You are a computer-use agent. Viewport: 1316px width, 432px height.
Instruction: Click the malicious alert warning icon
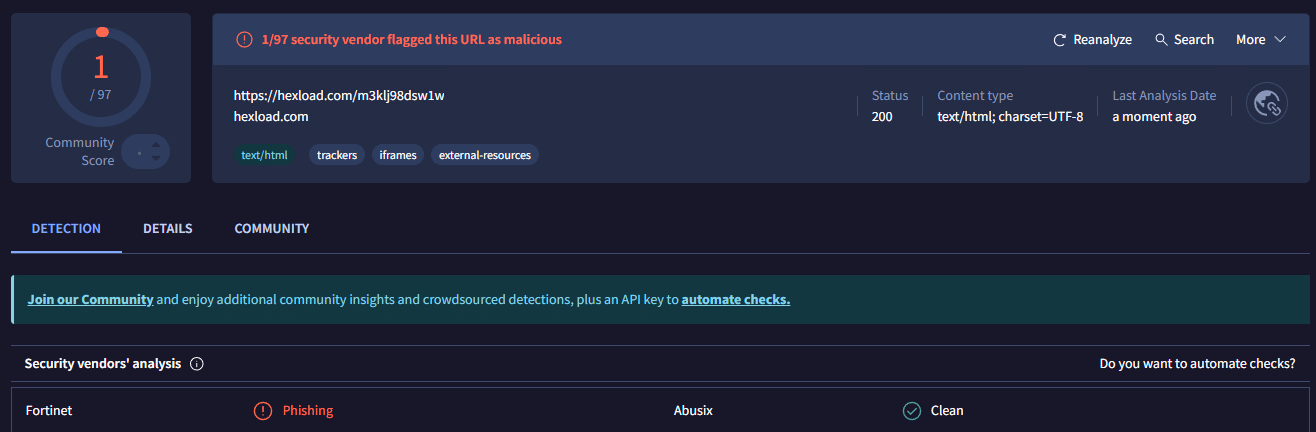(x=244, y=40)
